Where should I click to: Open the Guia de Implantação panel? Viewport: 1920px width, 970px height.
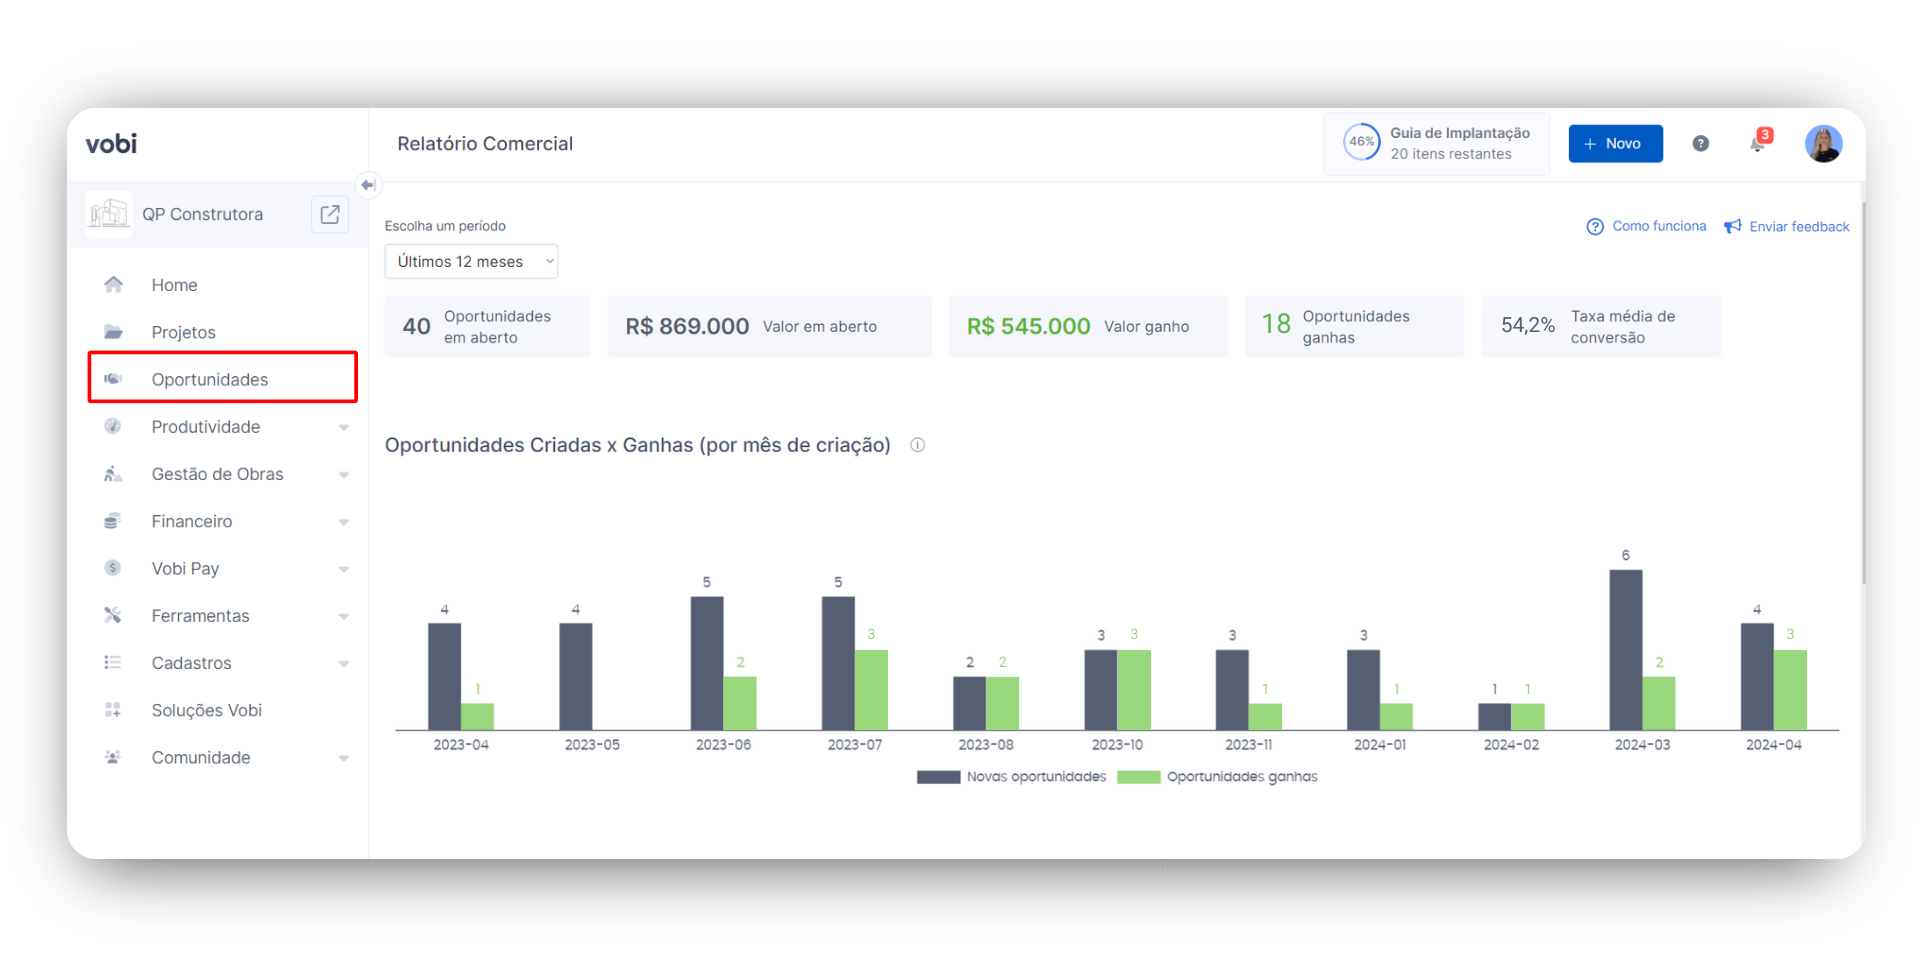click(x=1436, y=143)
